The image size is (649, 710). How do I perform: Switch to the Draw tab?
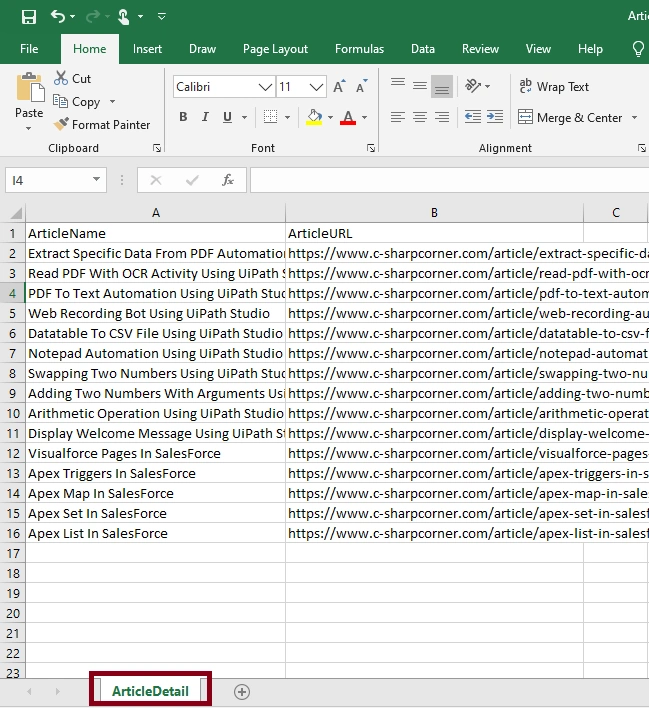tap(202, 49)
